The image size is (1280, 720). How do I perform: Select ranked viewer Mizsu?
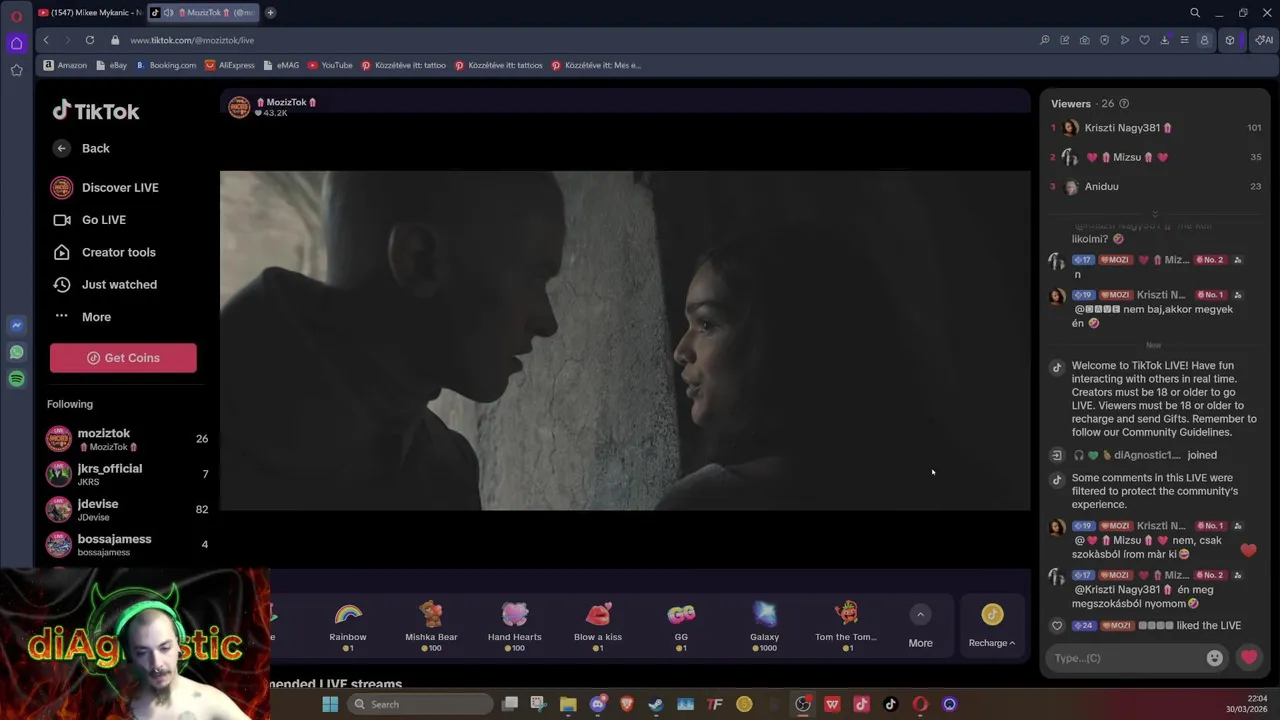1155,157
